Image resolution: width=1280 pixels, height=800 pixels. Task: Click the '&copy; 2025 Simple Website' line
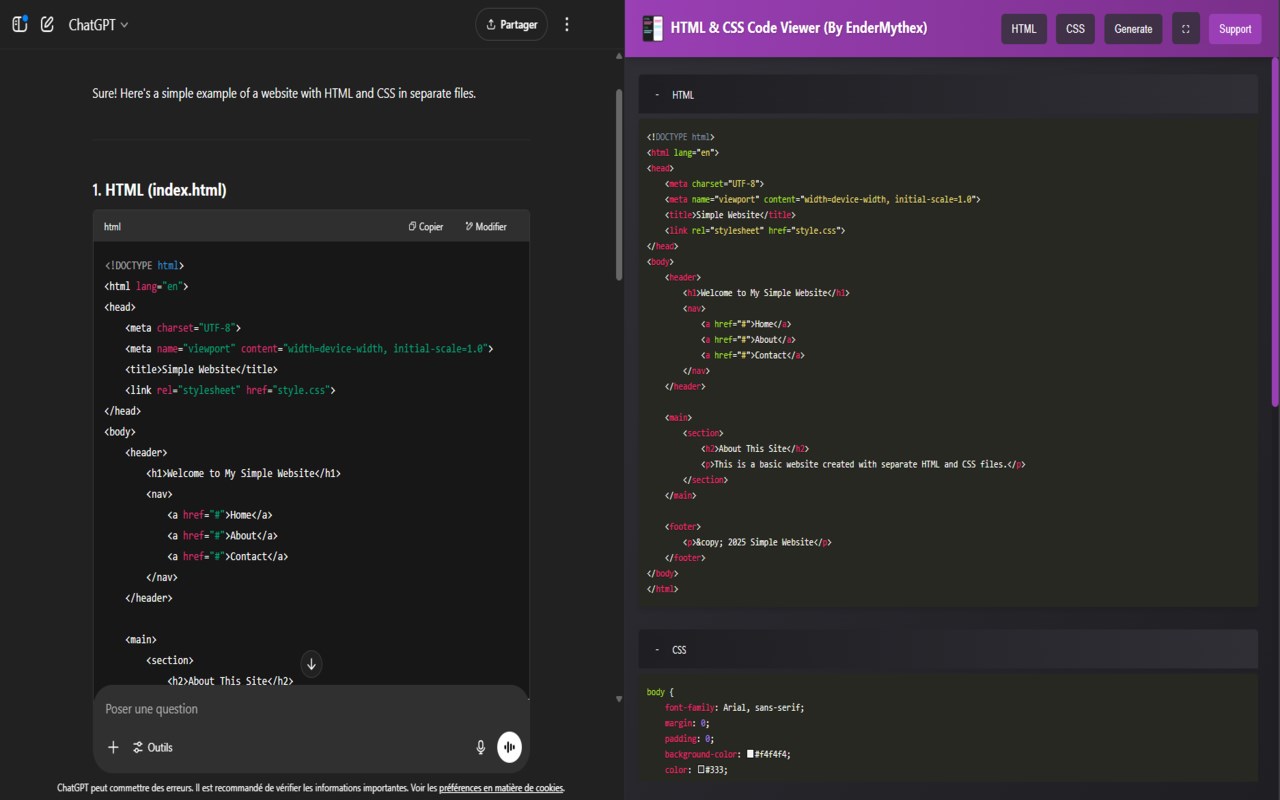point(757,542)
